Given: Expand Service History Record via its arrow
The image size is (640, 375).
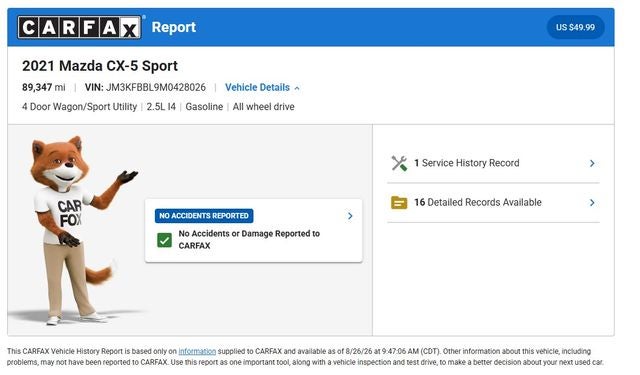Looking at the screenshot, I should [592, 163].
